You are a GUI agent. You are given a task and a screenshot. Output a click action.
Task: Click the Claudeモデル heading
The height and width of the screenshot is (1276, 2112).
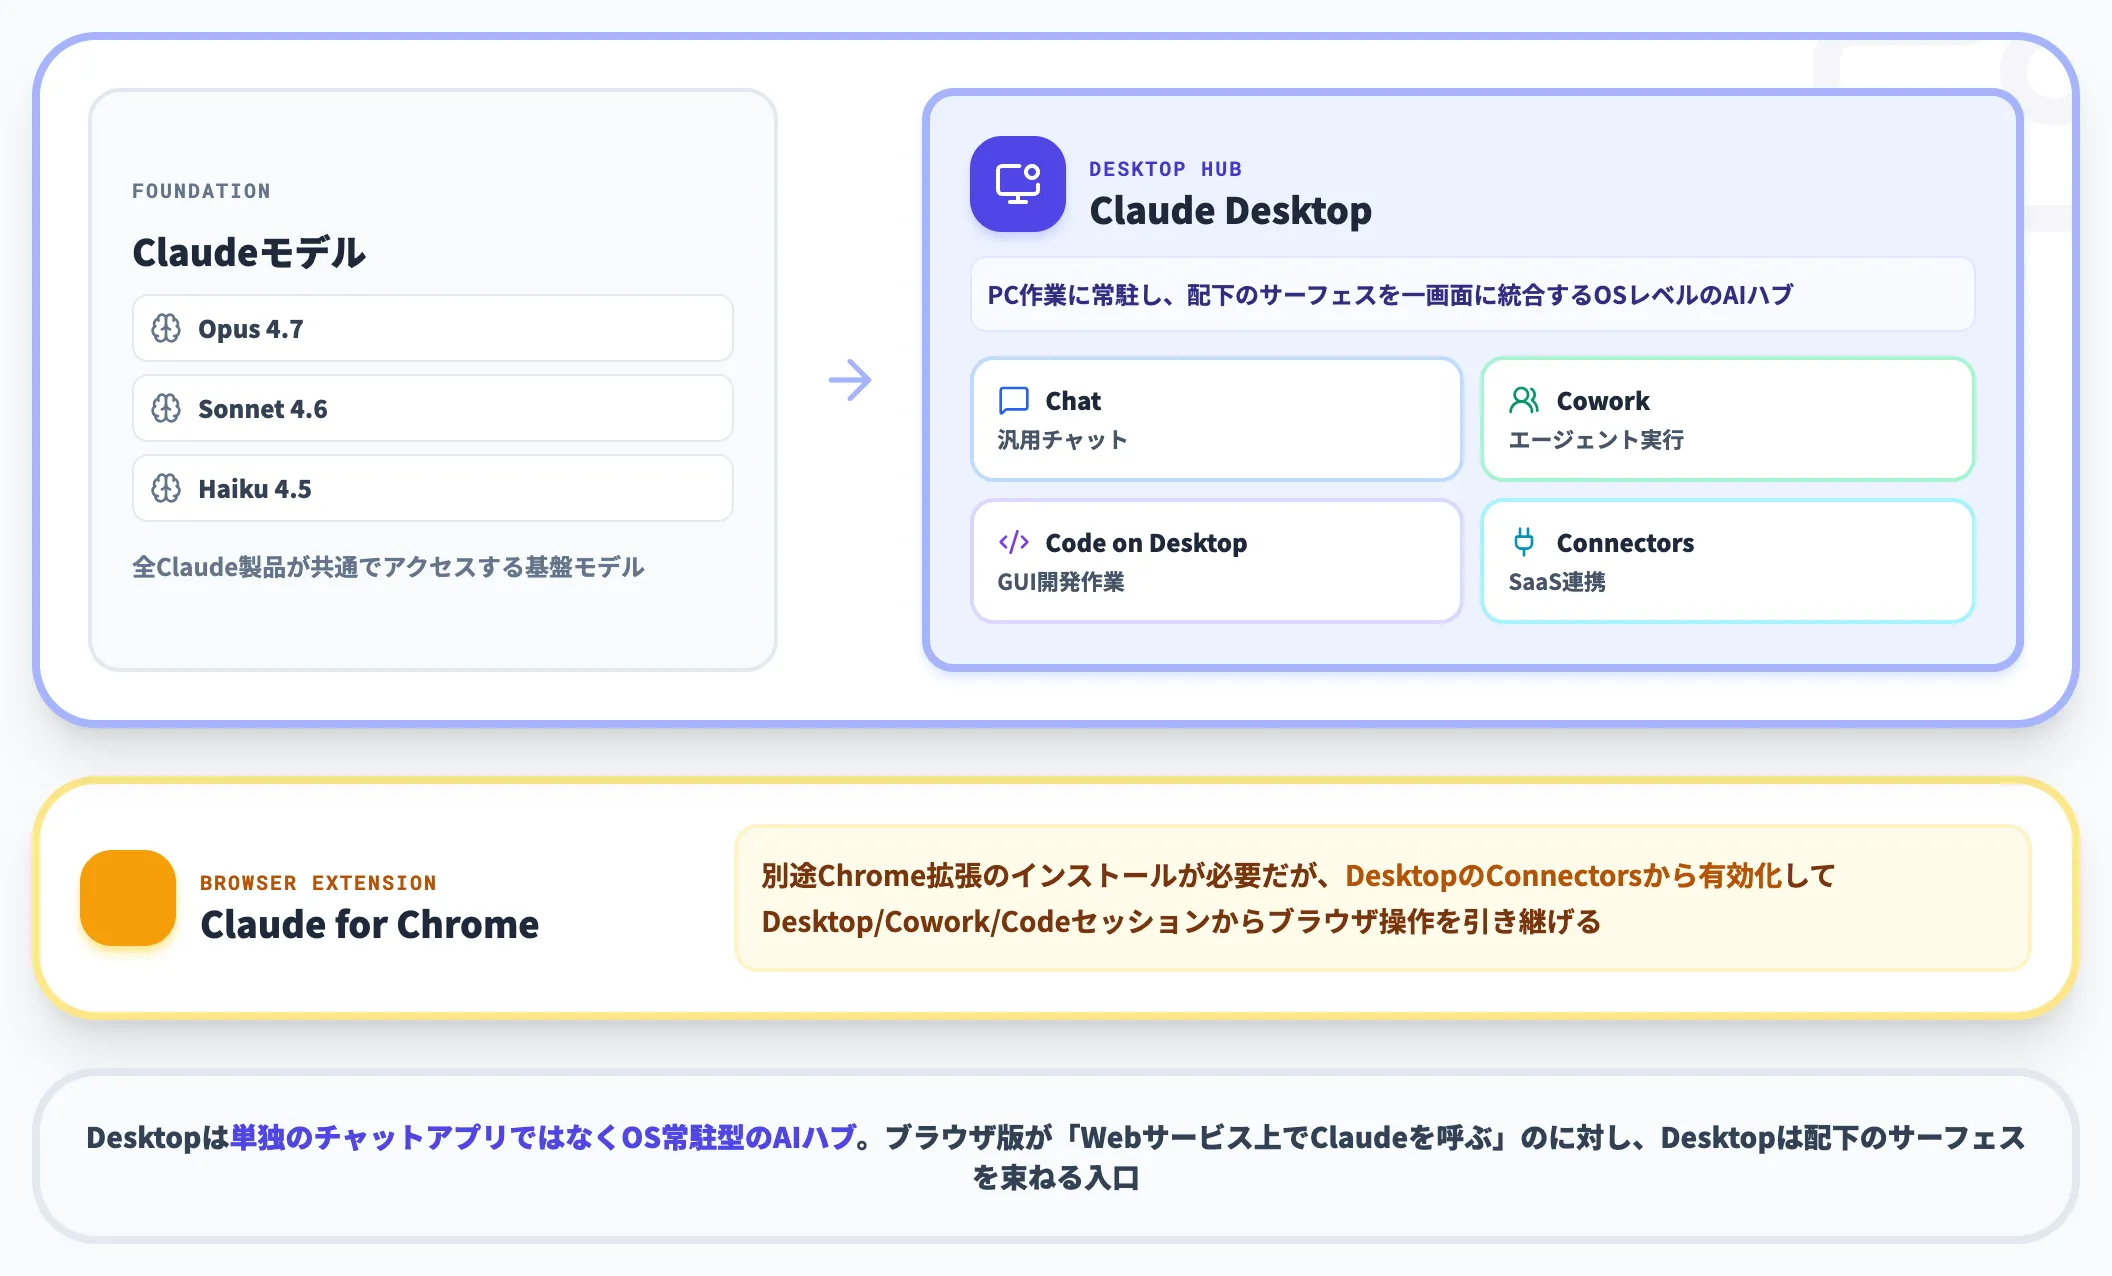point(249,252)
